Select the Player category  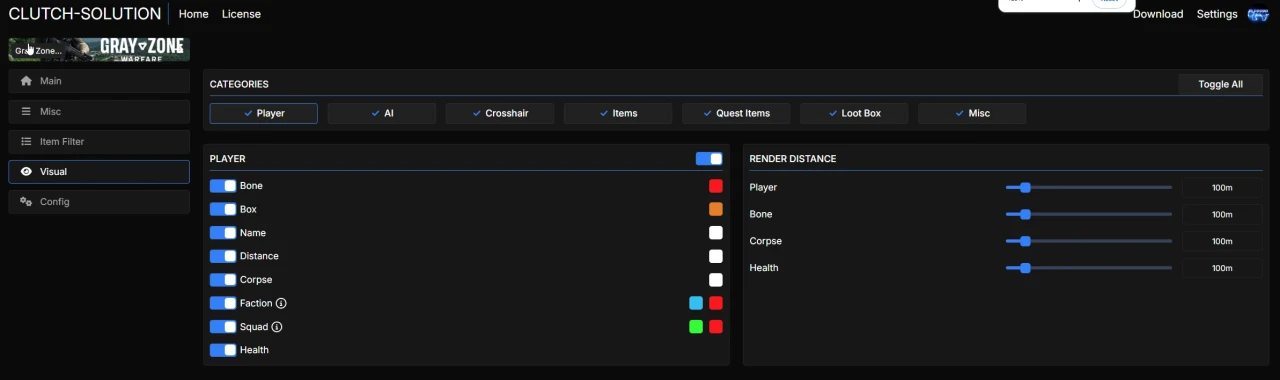tap(264, 113)
